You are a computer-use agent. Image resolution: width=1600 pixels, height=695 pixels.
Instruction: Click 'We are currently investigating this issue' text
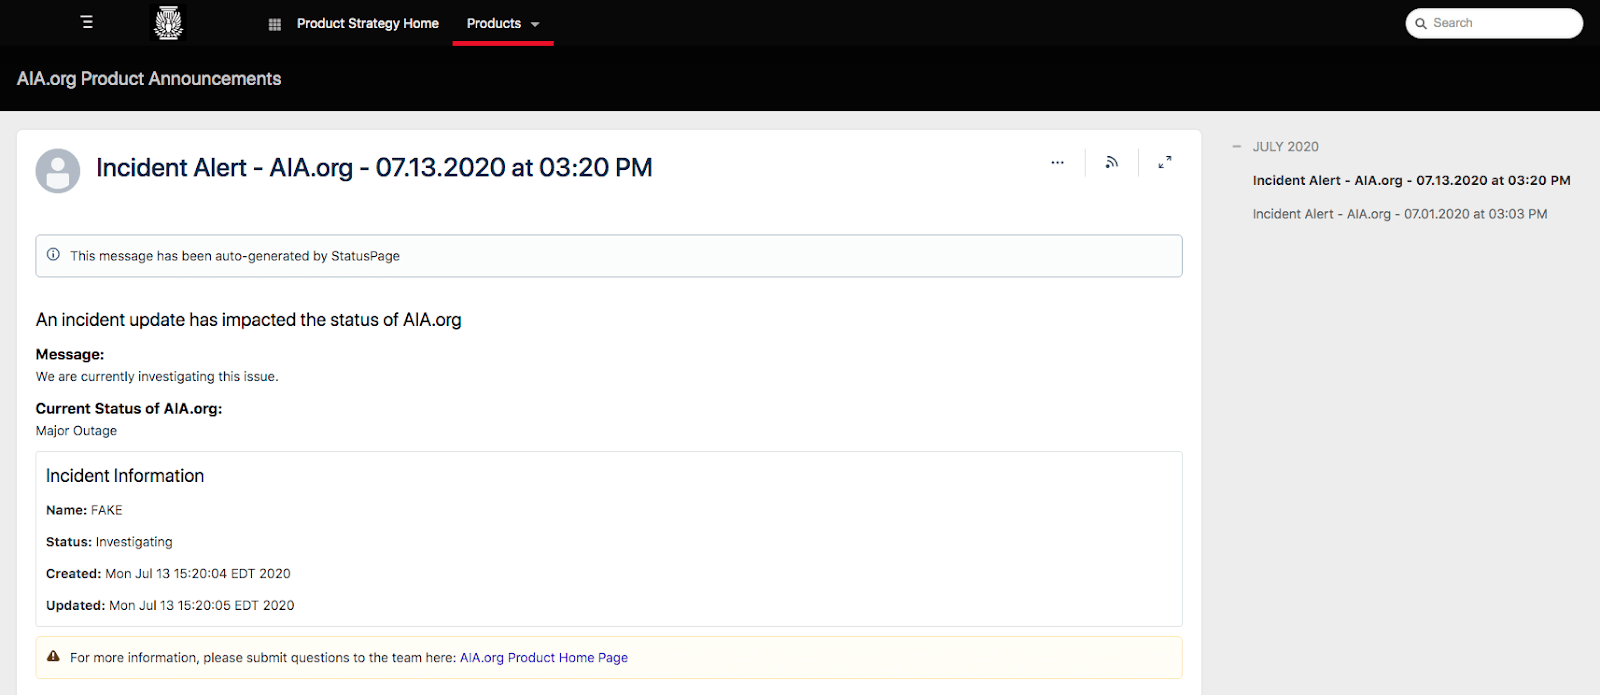point(157,377)
